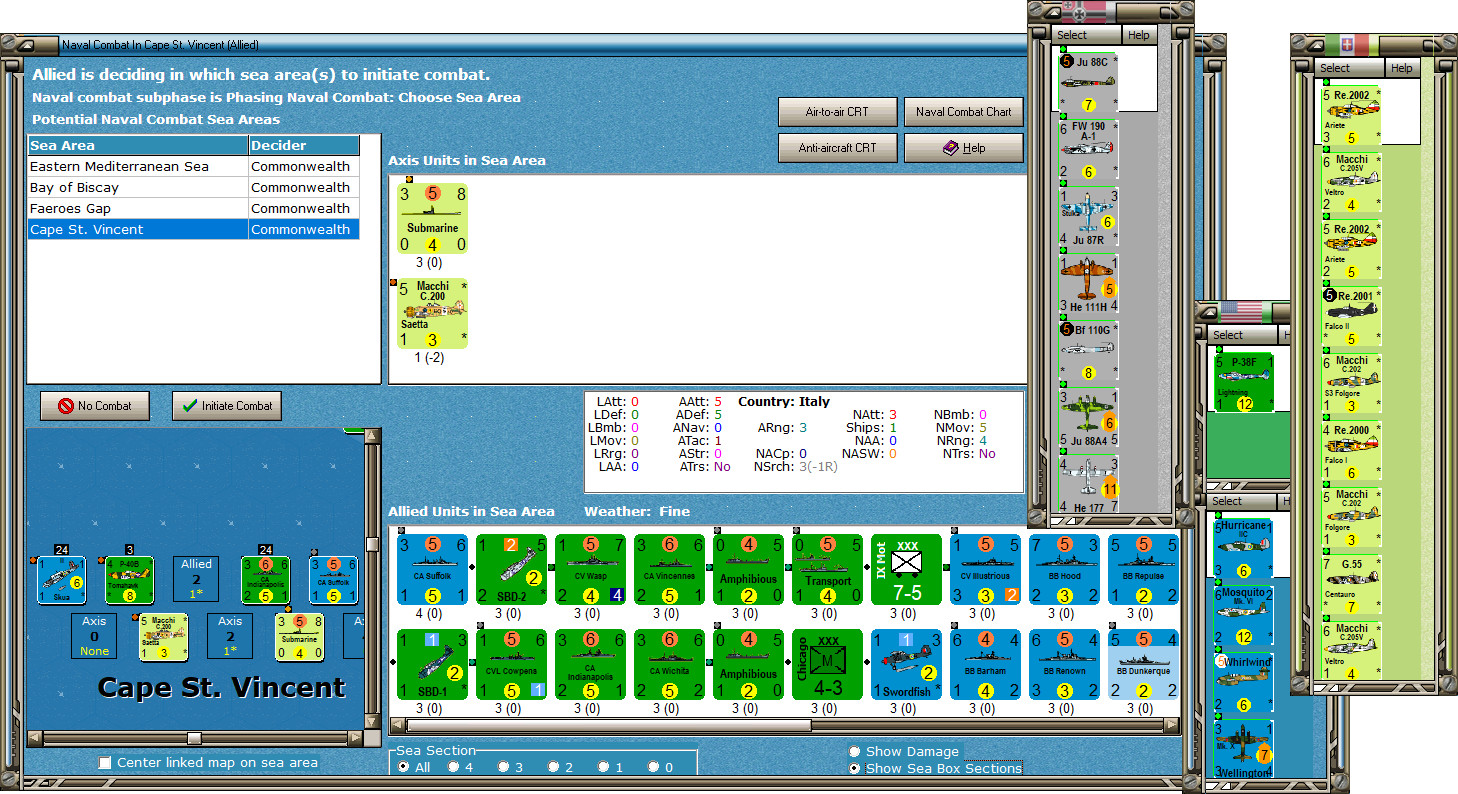Click the Help button with book icon
Screen dimensions: 1458x794
click(964, 148)
